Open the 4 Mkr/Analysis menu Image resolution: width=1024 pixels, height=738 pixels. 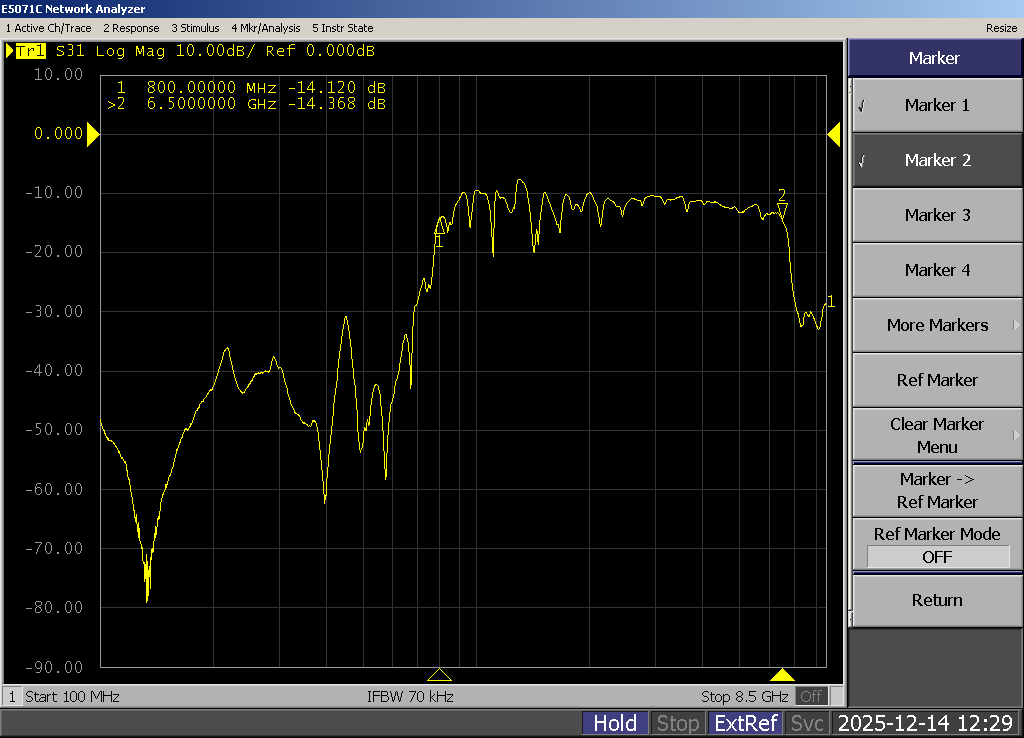(265, 28)
